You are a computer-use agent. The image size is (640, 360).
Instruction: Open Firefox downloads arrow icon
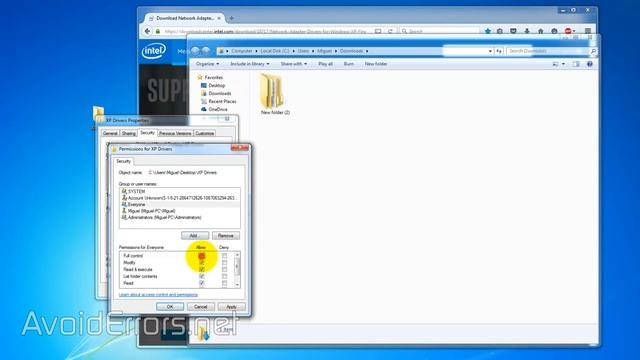tap(527, 31)
